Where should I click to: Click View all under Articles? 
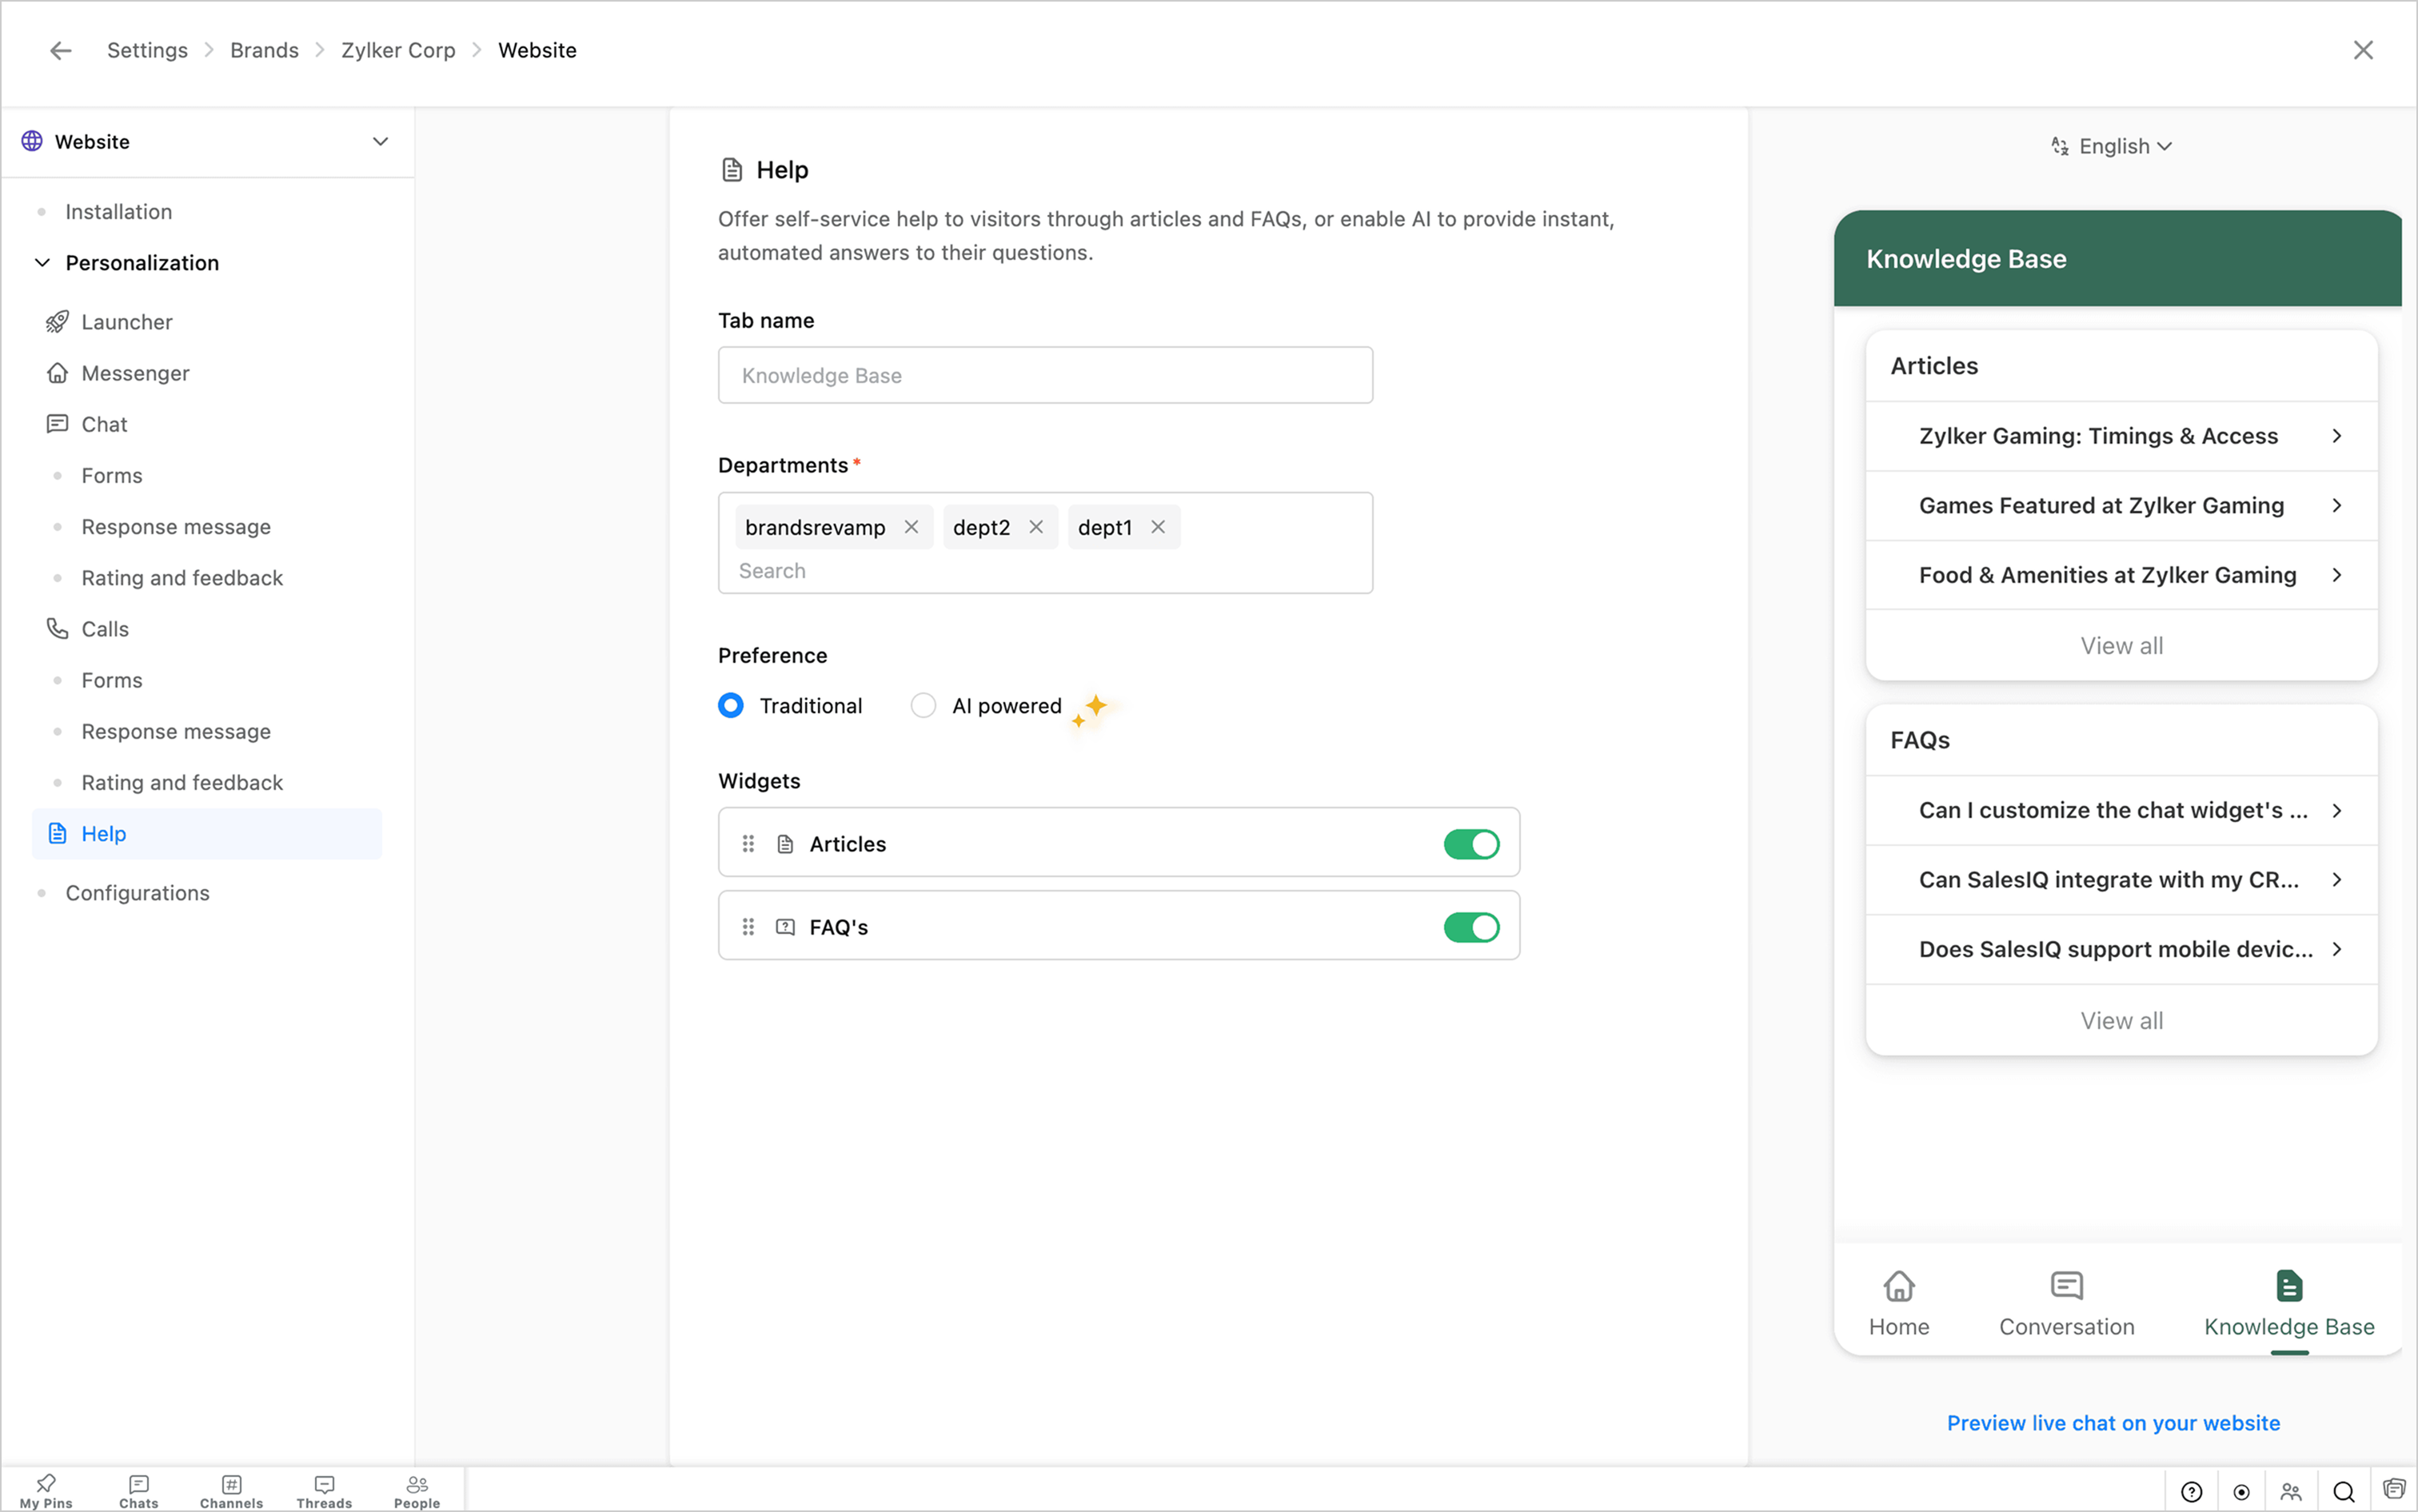(2121, 646)
